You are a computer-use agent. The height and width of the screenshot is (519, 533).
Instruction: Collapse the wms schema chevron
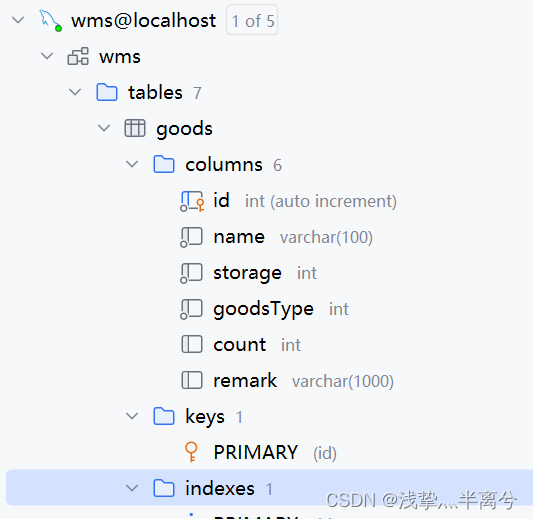[x=47, y=56]
